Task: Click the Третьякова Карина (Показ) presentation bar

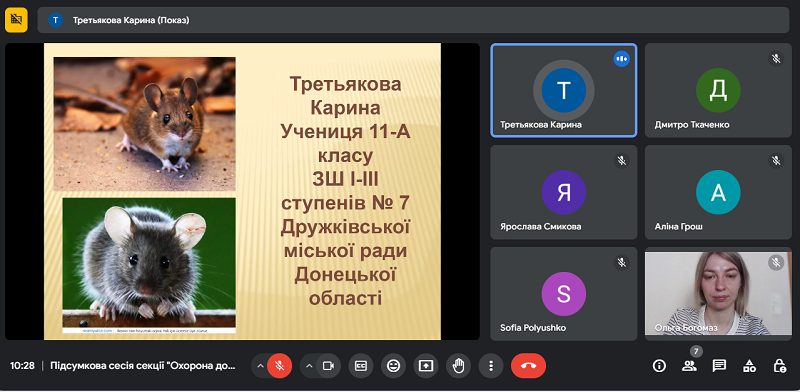Action: point(413,20)
